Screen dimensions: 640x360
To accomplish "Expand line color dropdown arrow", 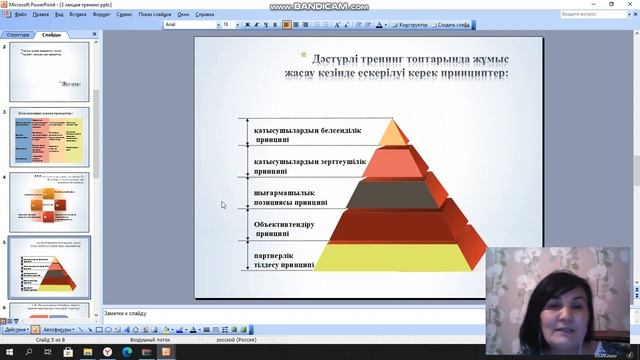I will pyautogui.click(x=186, y=330).
